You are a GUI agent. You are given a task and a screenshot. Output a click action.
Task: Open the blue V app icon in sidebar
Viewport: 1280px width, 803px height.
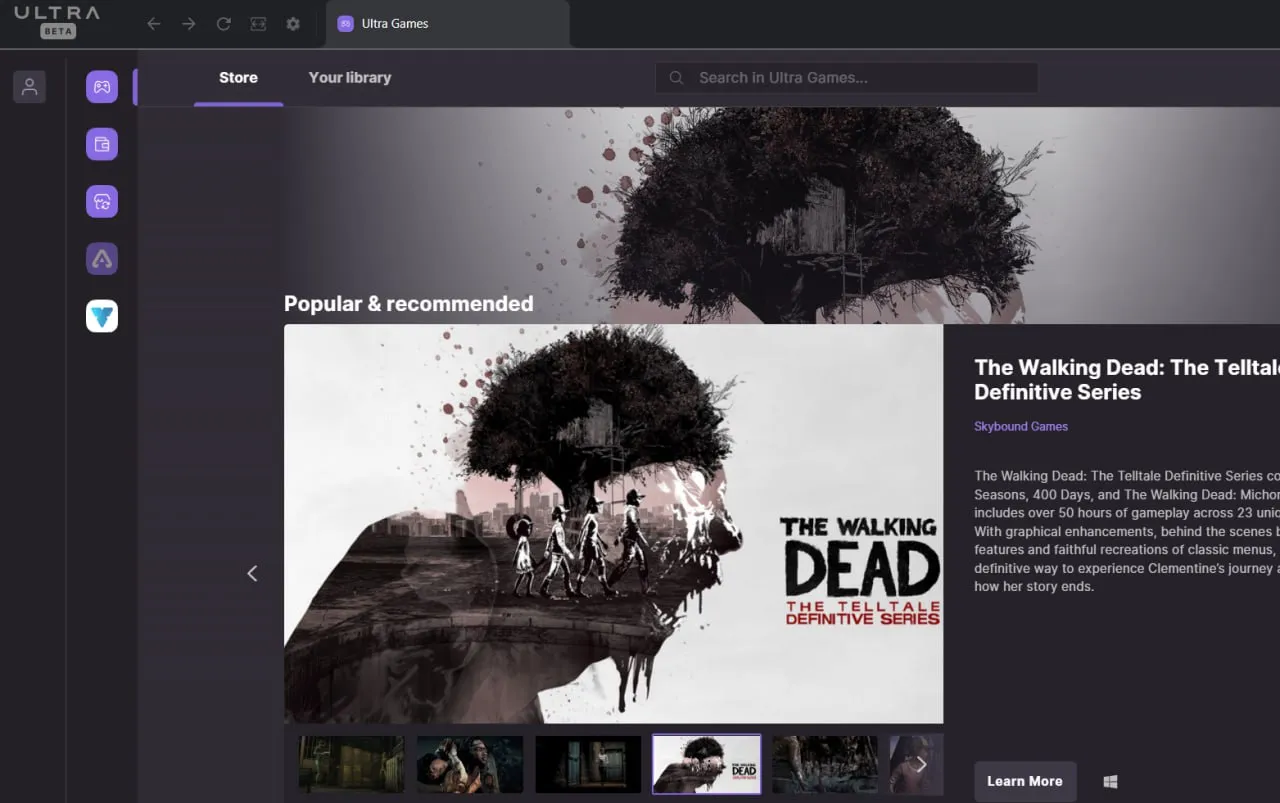[102, 316]
